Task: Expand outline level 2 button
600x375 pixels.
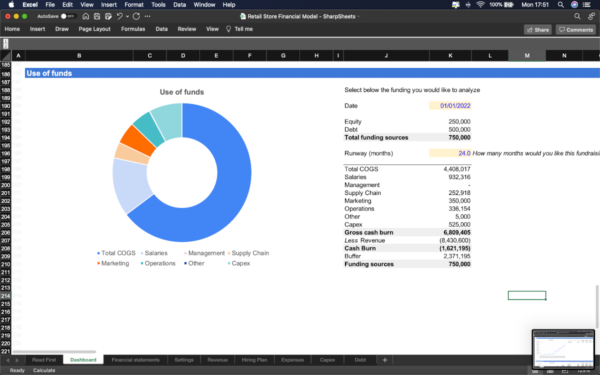Action: point(6,46)
